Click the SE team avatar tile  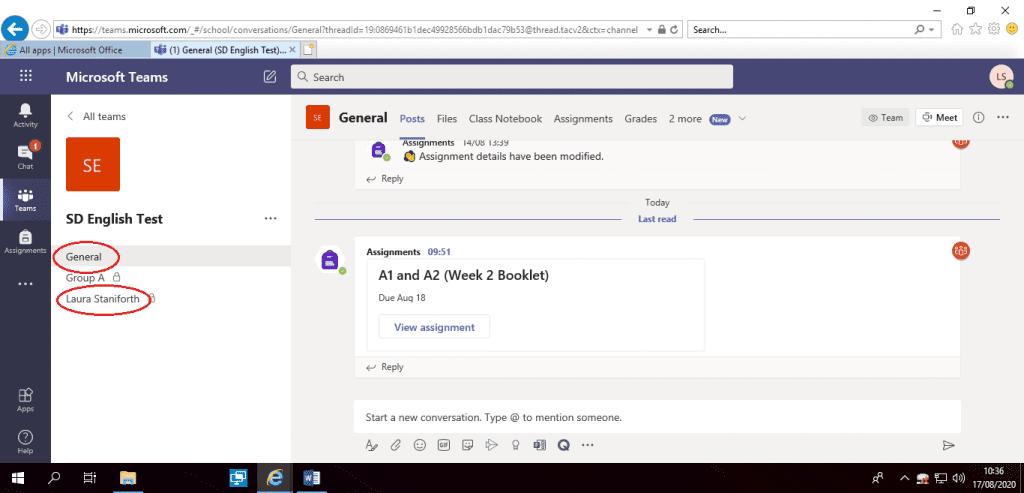93,164
